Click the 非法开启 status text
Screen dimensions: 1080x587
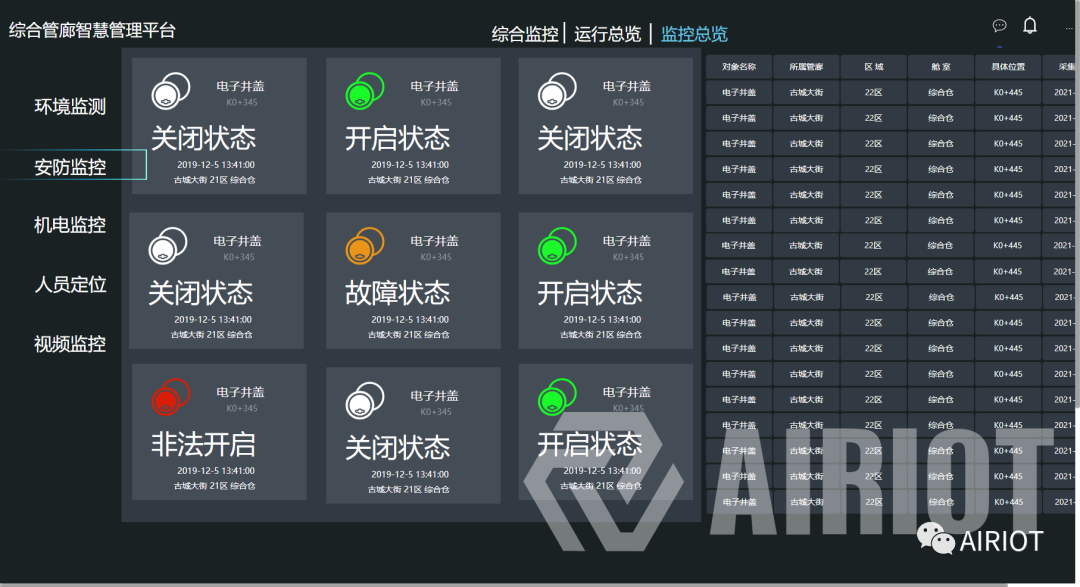click(x=203, y=444)
